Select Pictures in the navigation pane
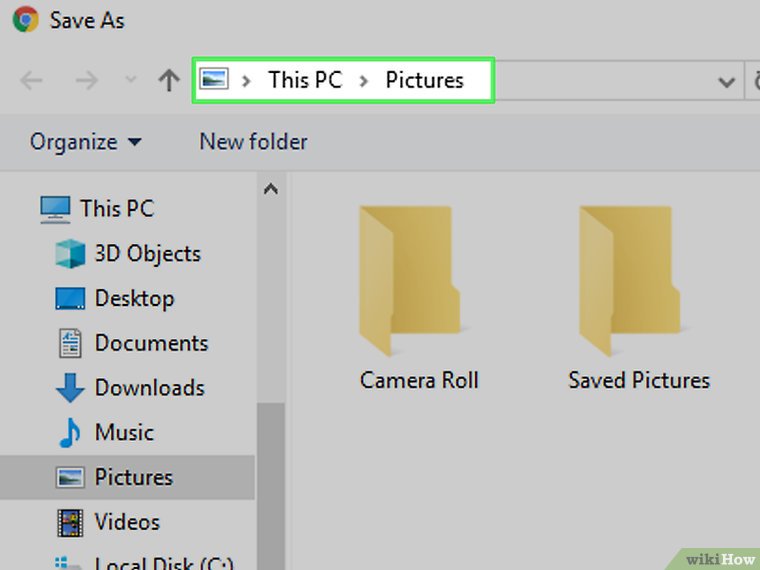760x570 pixels. [133, 477]
